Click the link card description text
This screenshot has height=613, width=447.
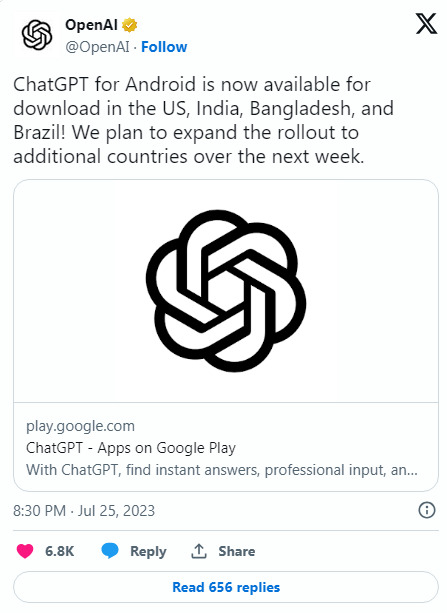click(x=222, y=470)
